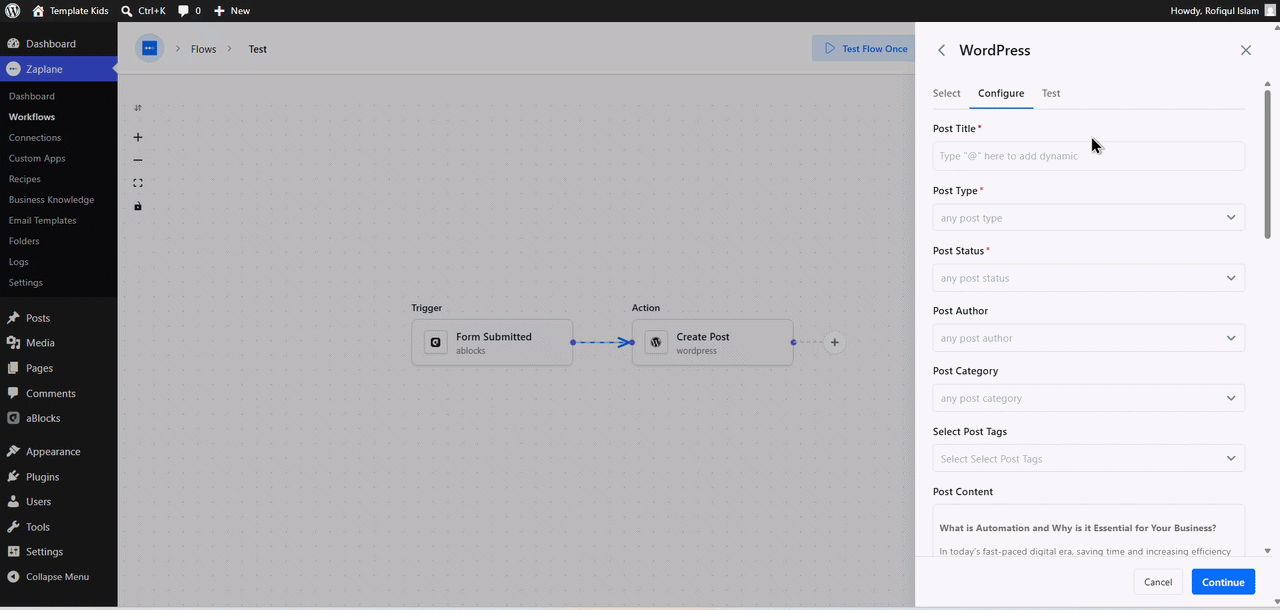Viewport: 1280px width, 610px height.
Task: Expand the Post Author dropdown
Action: coord(1088,337)
